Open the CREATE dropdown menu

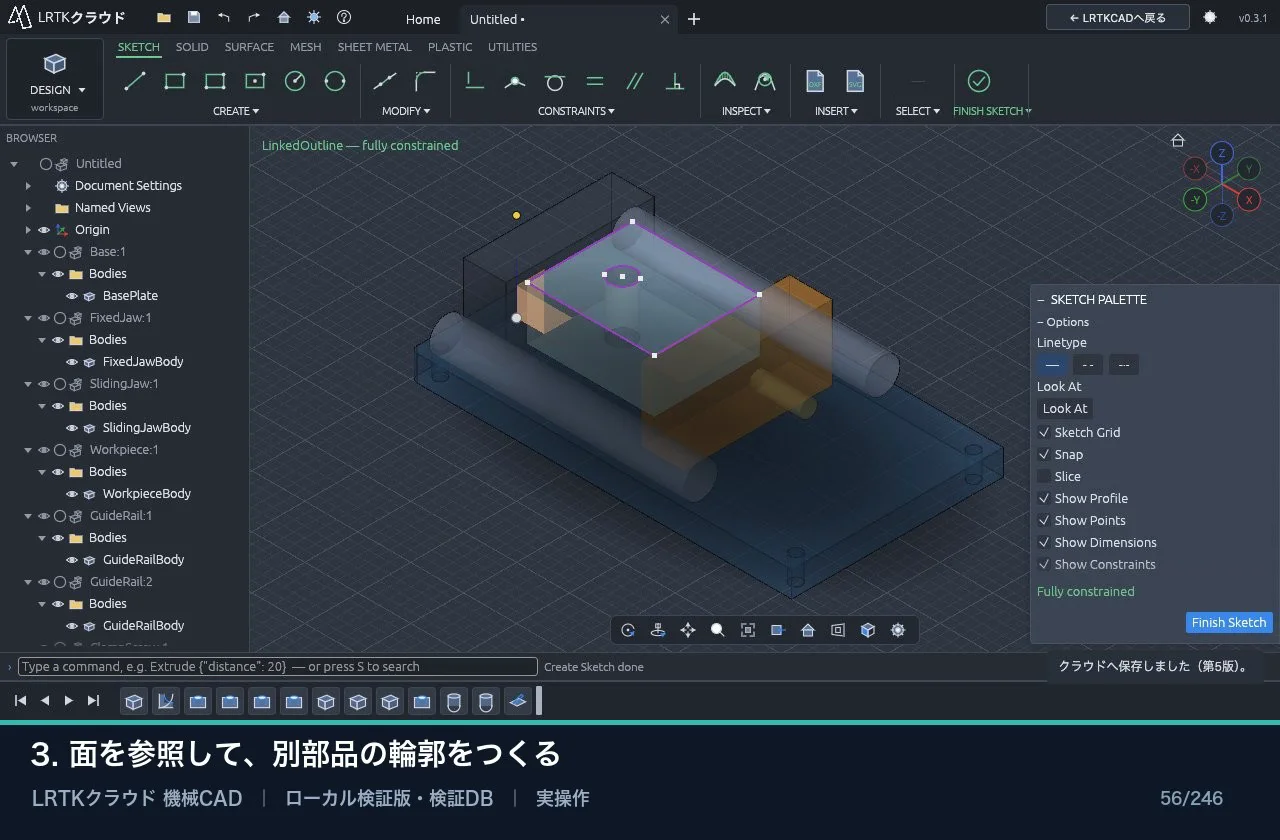[236, 111]
